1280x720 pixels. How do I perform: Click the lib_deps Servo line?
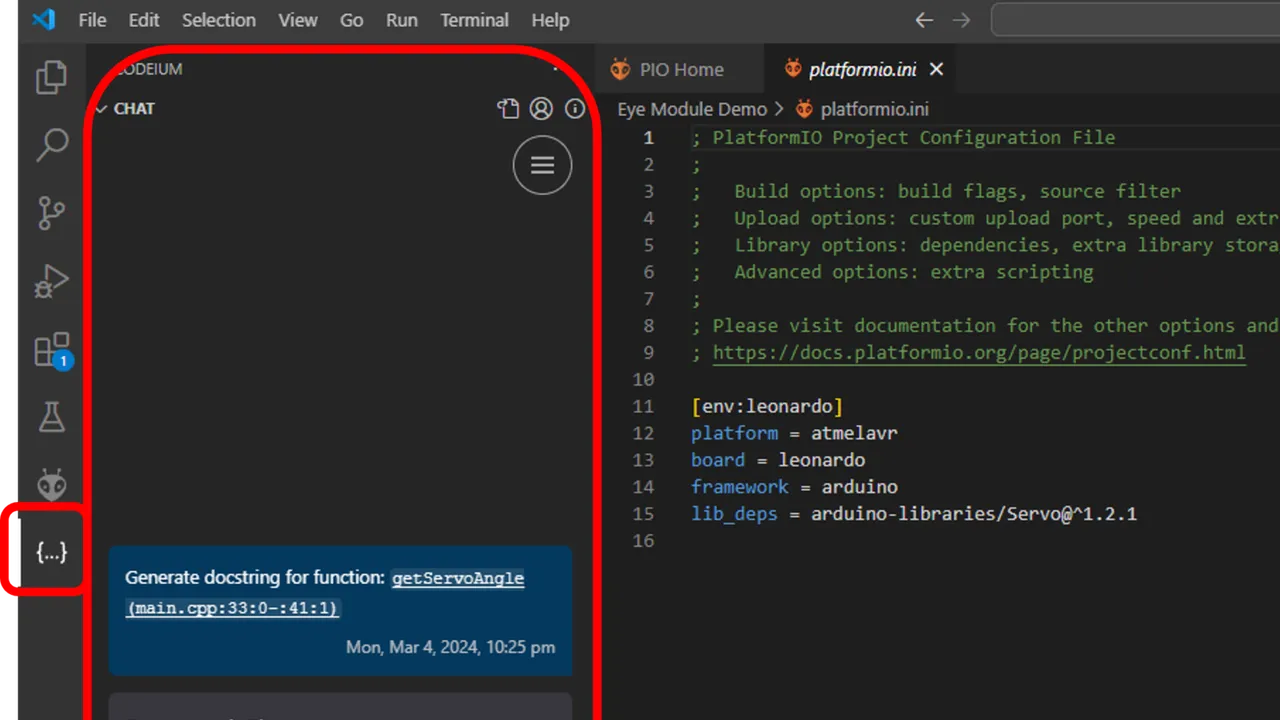pyautogui.click(x=914, y=514)
